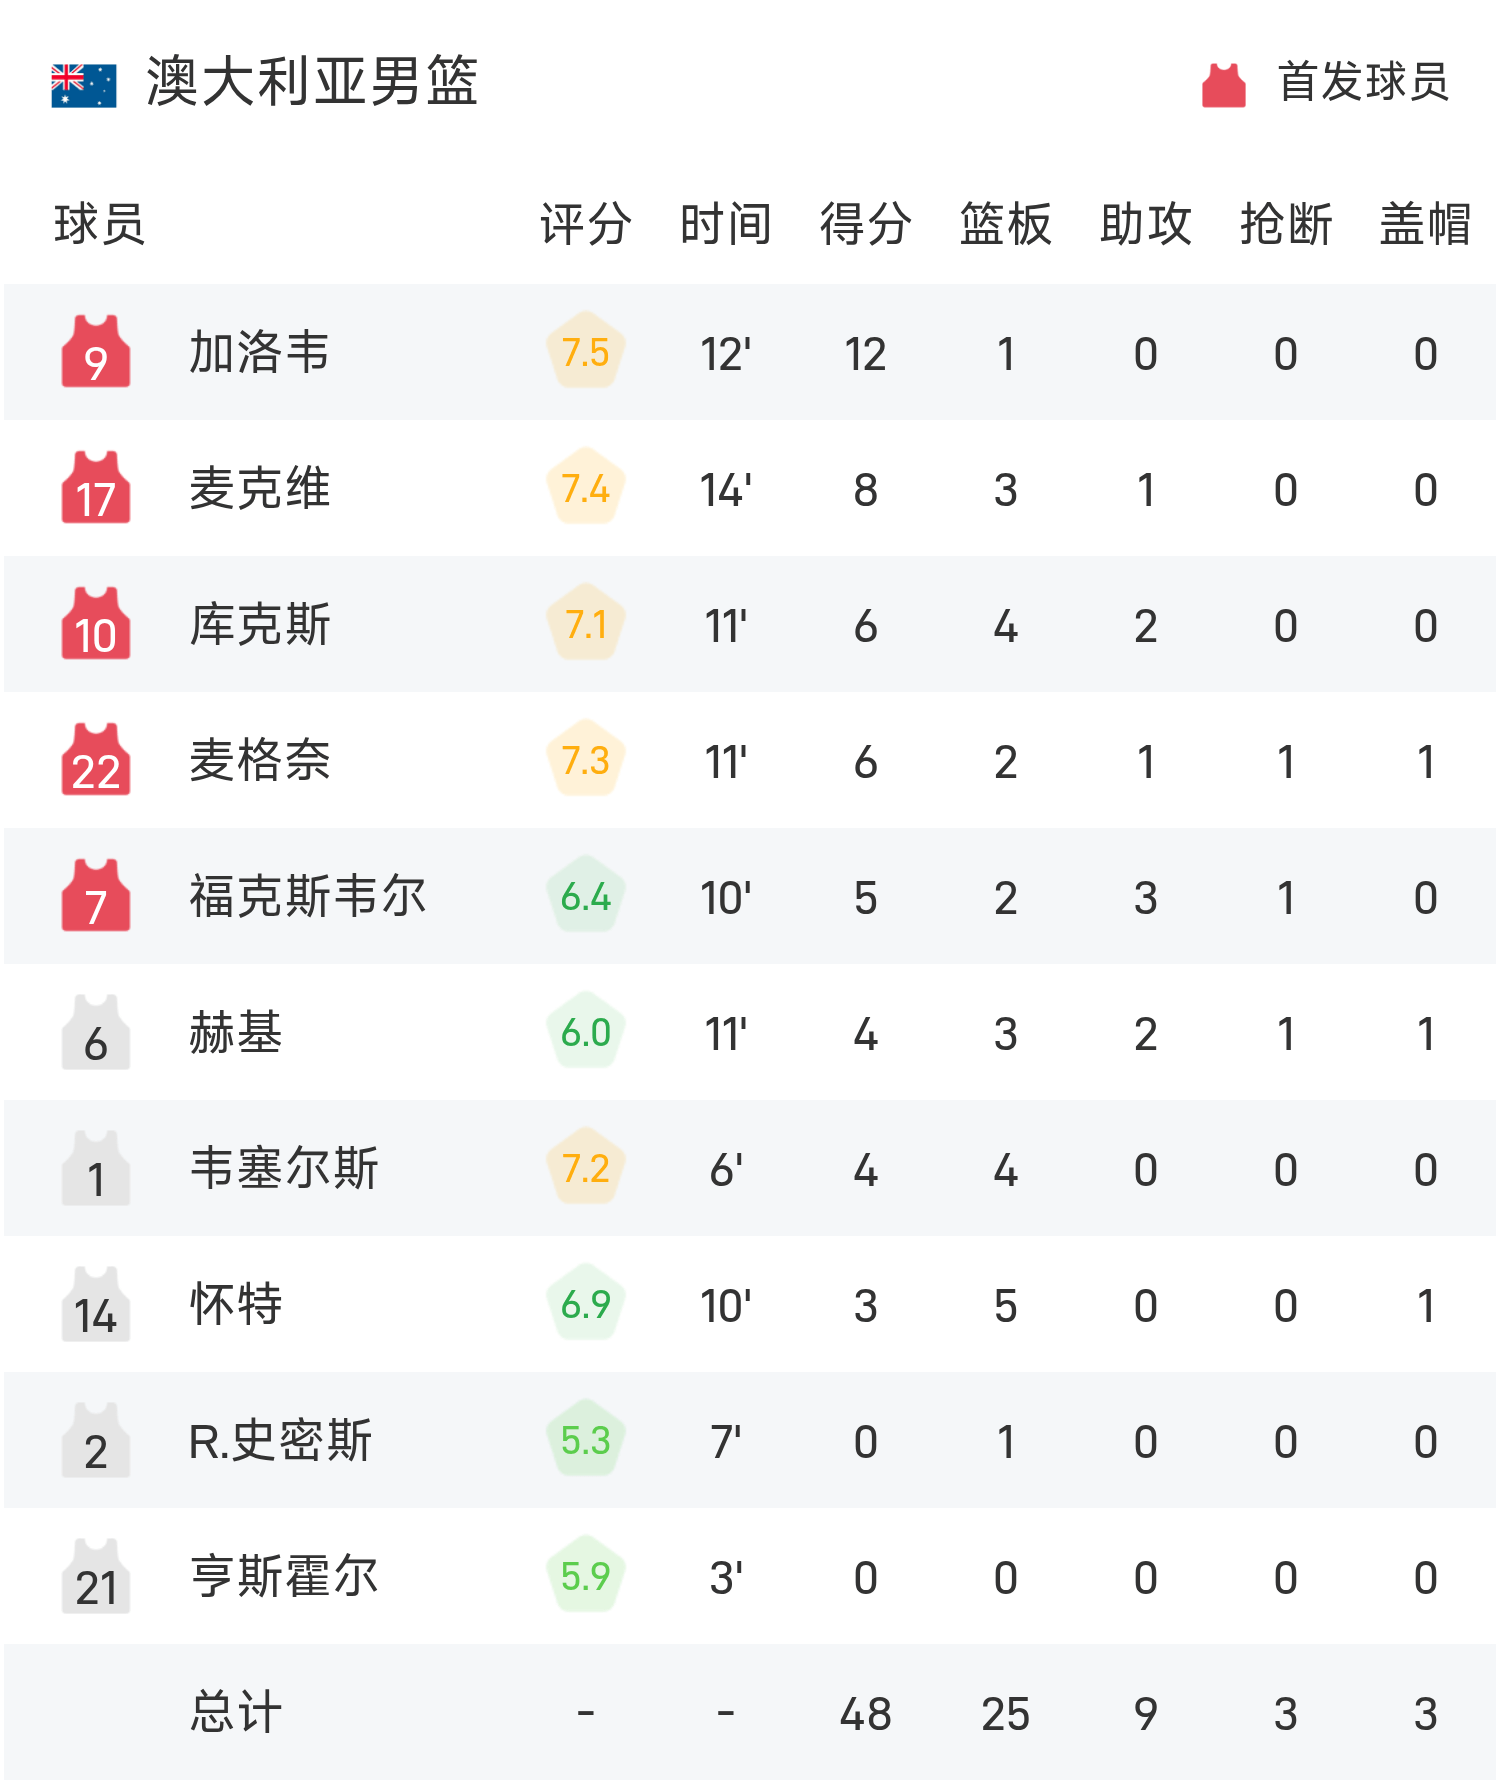Click 麦克维's 7.4 rating pentagon

click(x=585, y=488)
